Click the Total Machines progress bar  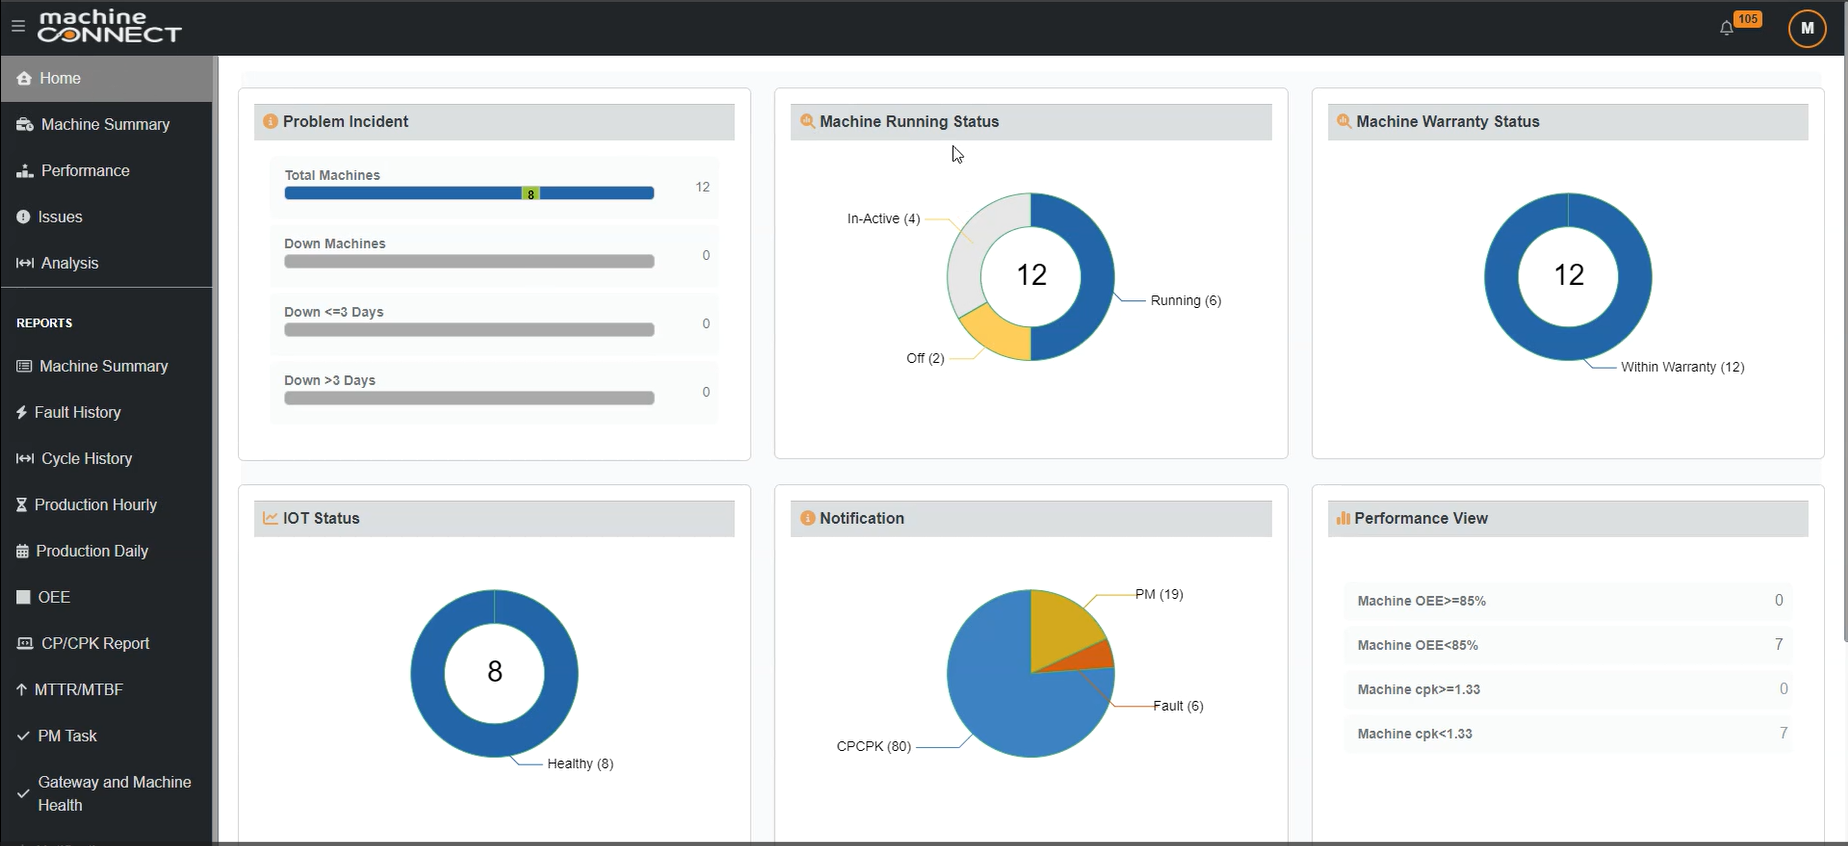coord(468,193)
